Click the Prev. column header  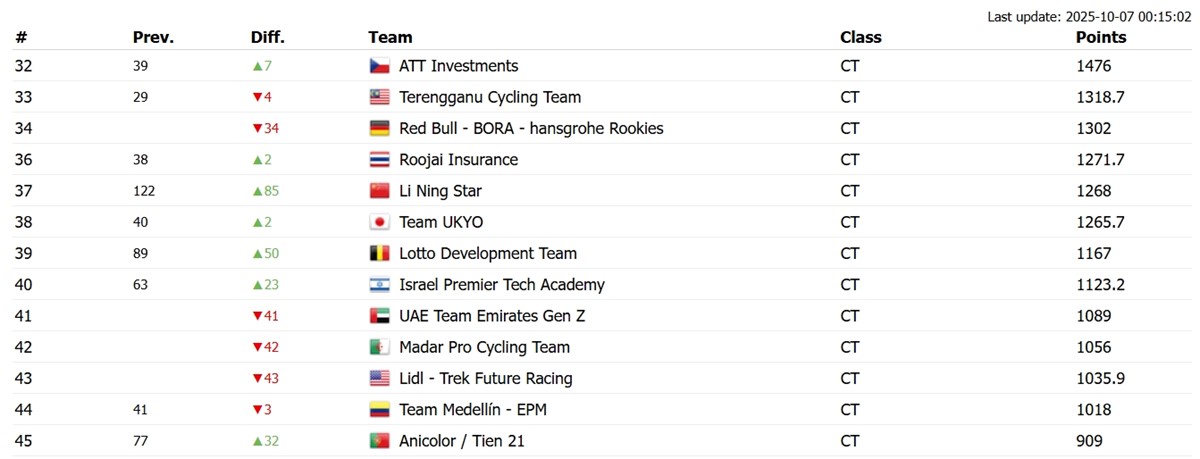pos(153,37)
